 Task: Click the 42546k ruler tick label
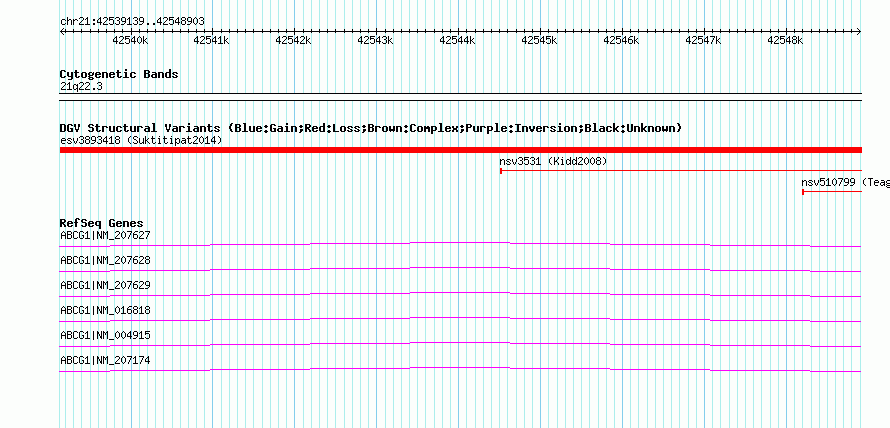click(x=622, y=40)
